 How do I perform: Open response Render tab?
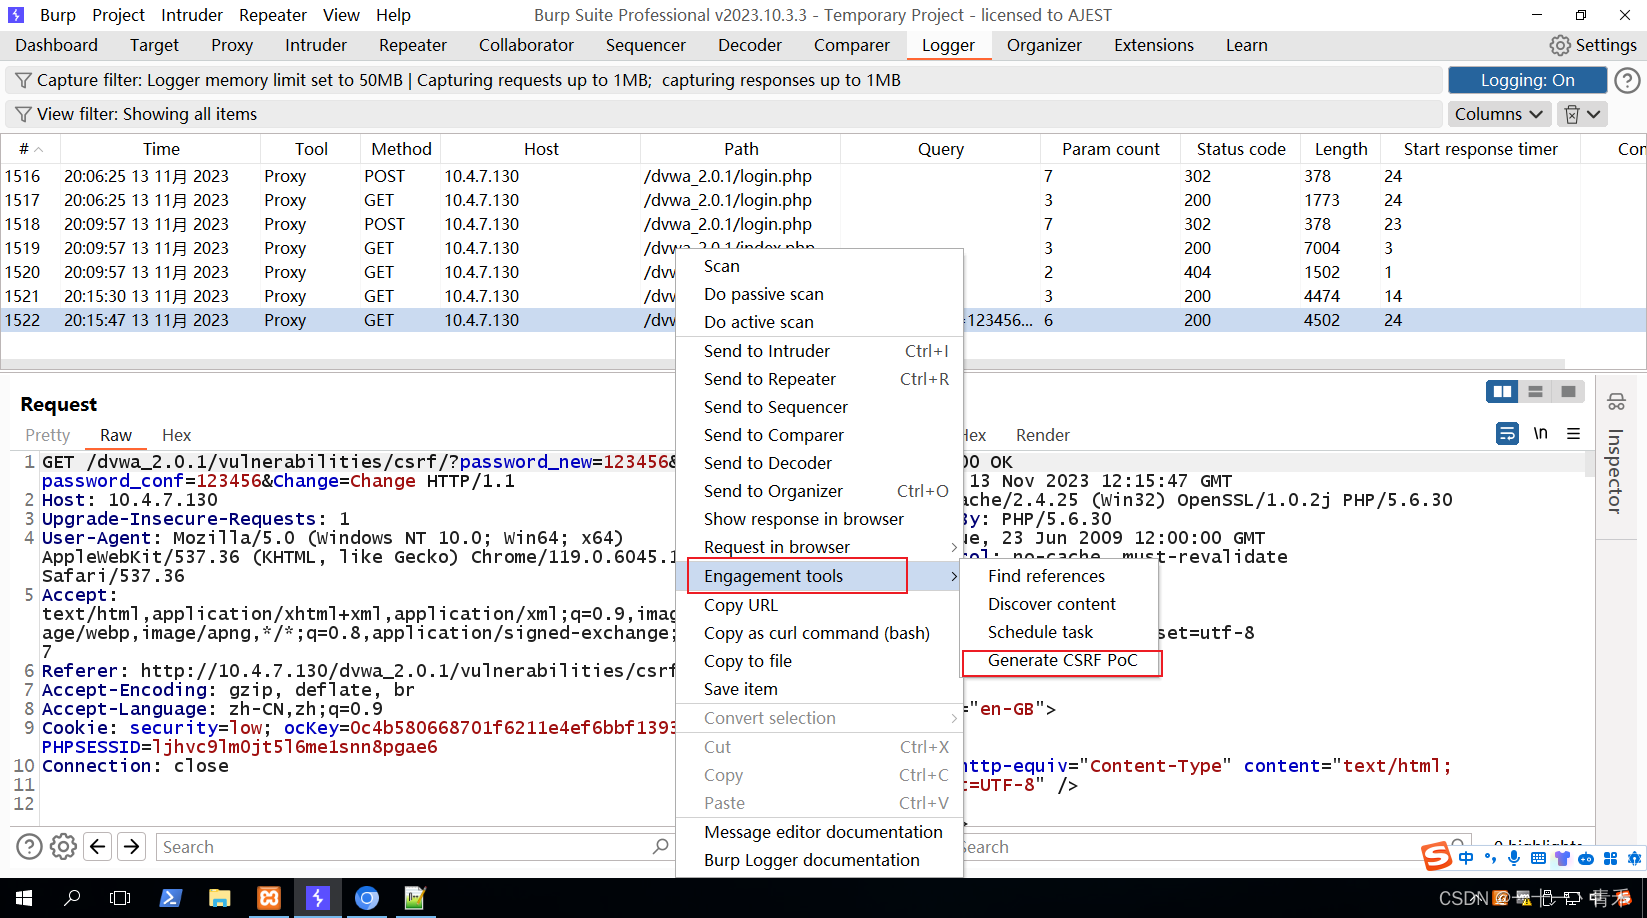[1043, 435]
